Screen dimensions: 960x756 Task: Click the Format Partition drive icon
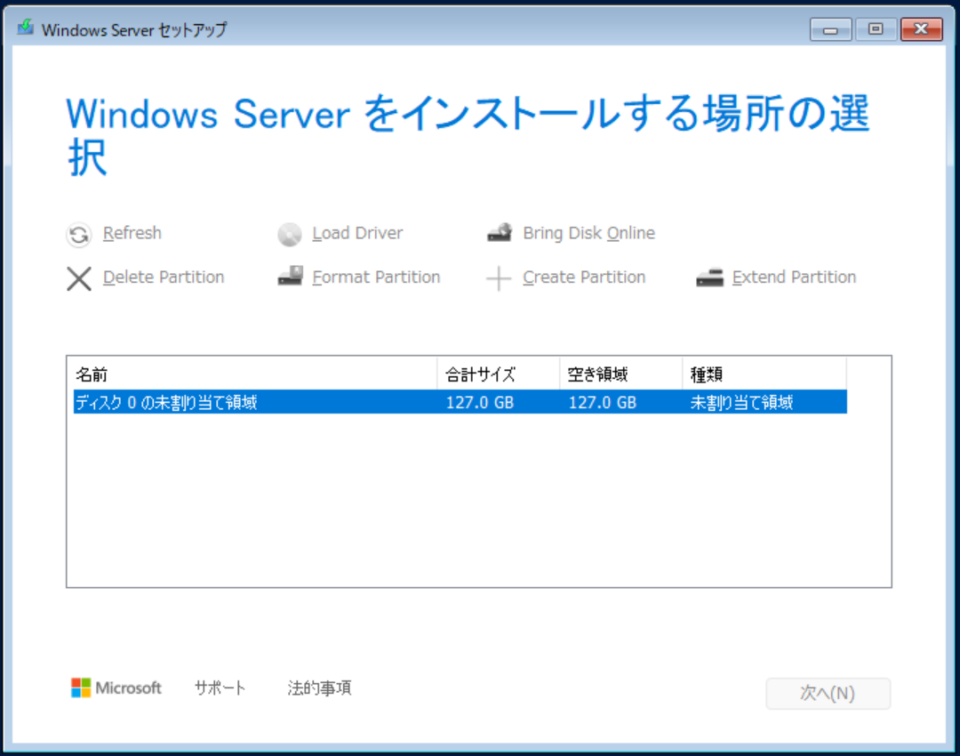click(290, 277)
